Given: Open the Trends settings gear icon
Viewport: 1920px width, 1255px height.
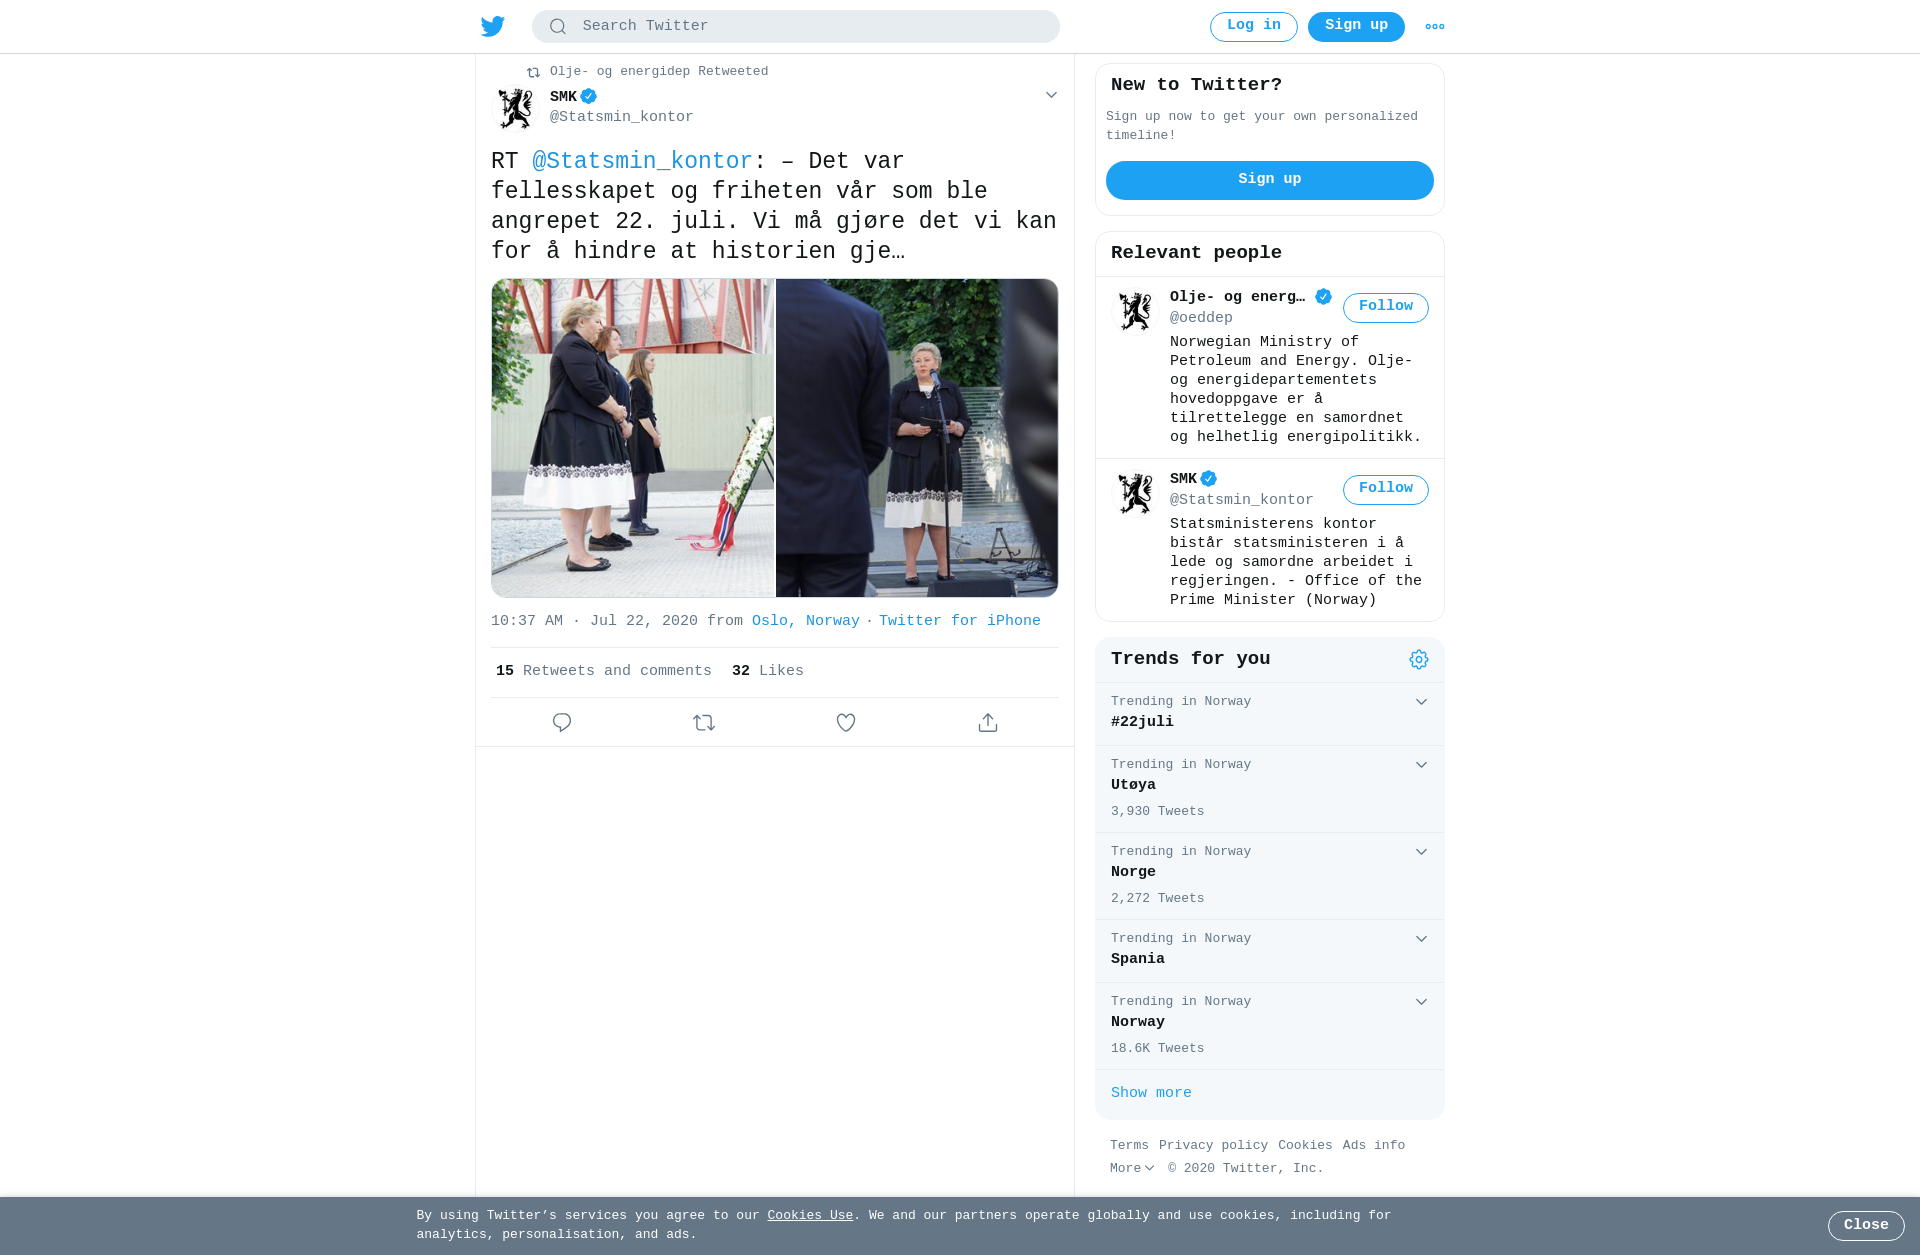Looking at the screenshot, I should [x=1419, y=659].
